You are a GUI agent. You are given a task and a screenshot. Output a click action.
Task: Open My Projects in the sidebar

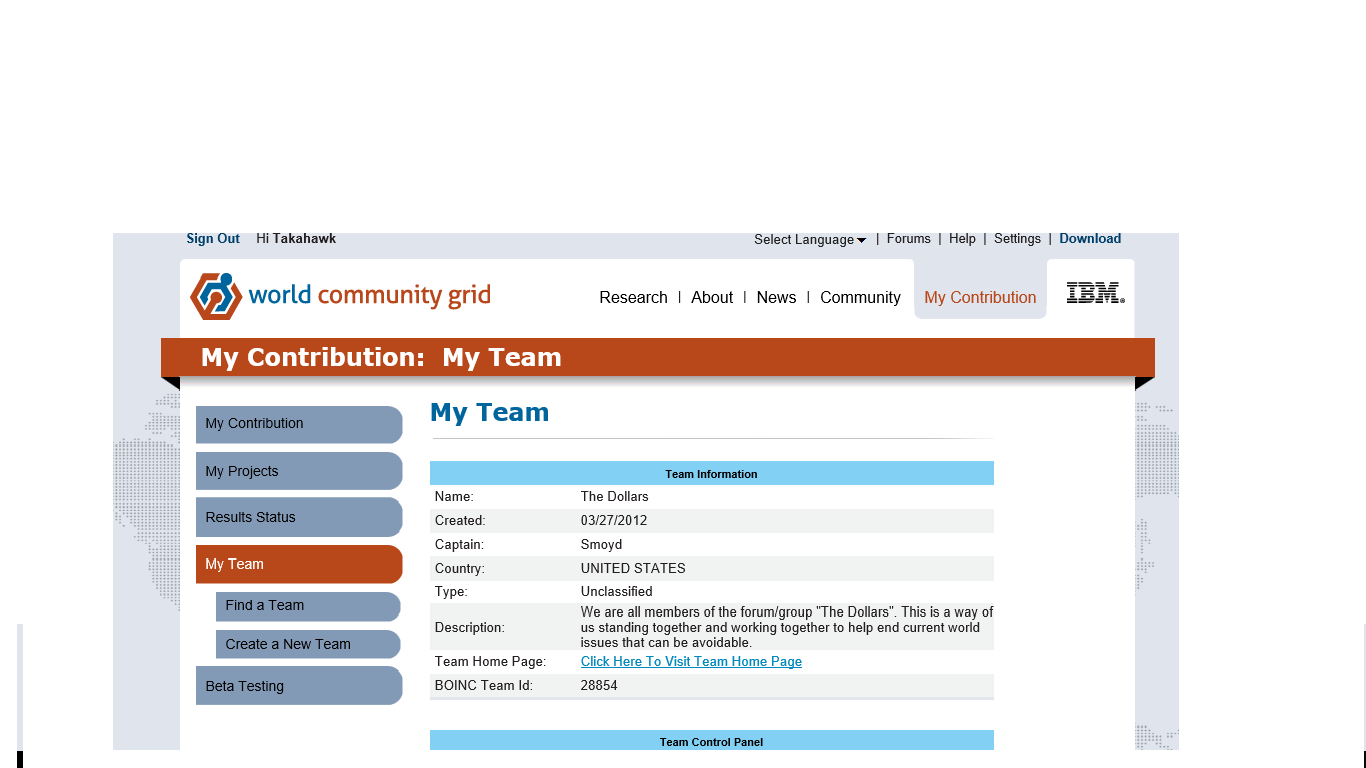[299, 471]
